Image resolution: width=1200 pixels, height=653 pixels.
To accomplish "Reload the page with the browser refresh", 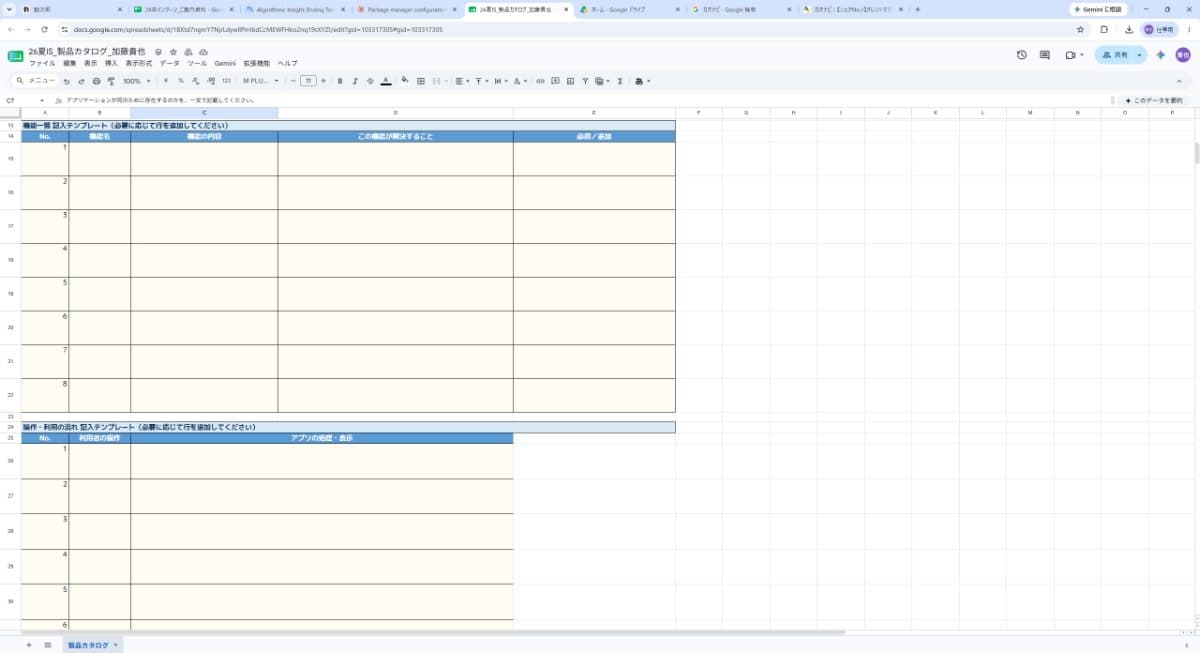I will point(44,29).
